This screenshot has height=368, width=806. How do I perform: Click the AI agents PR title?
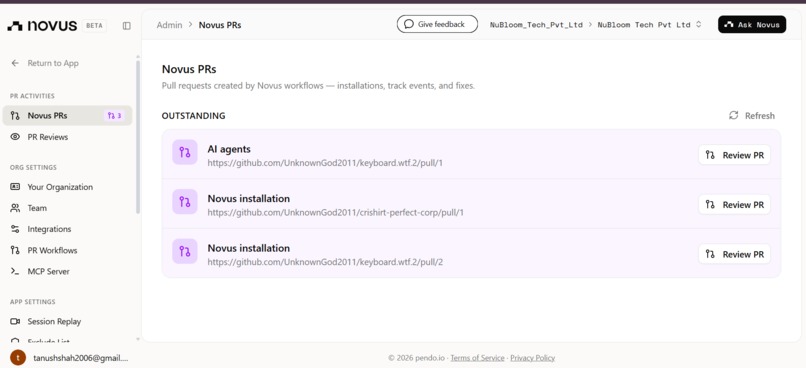pos(229,149)
